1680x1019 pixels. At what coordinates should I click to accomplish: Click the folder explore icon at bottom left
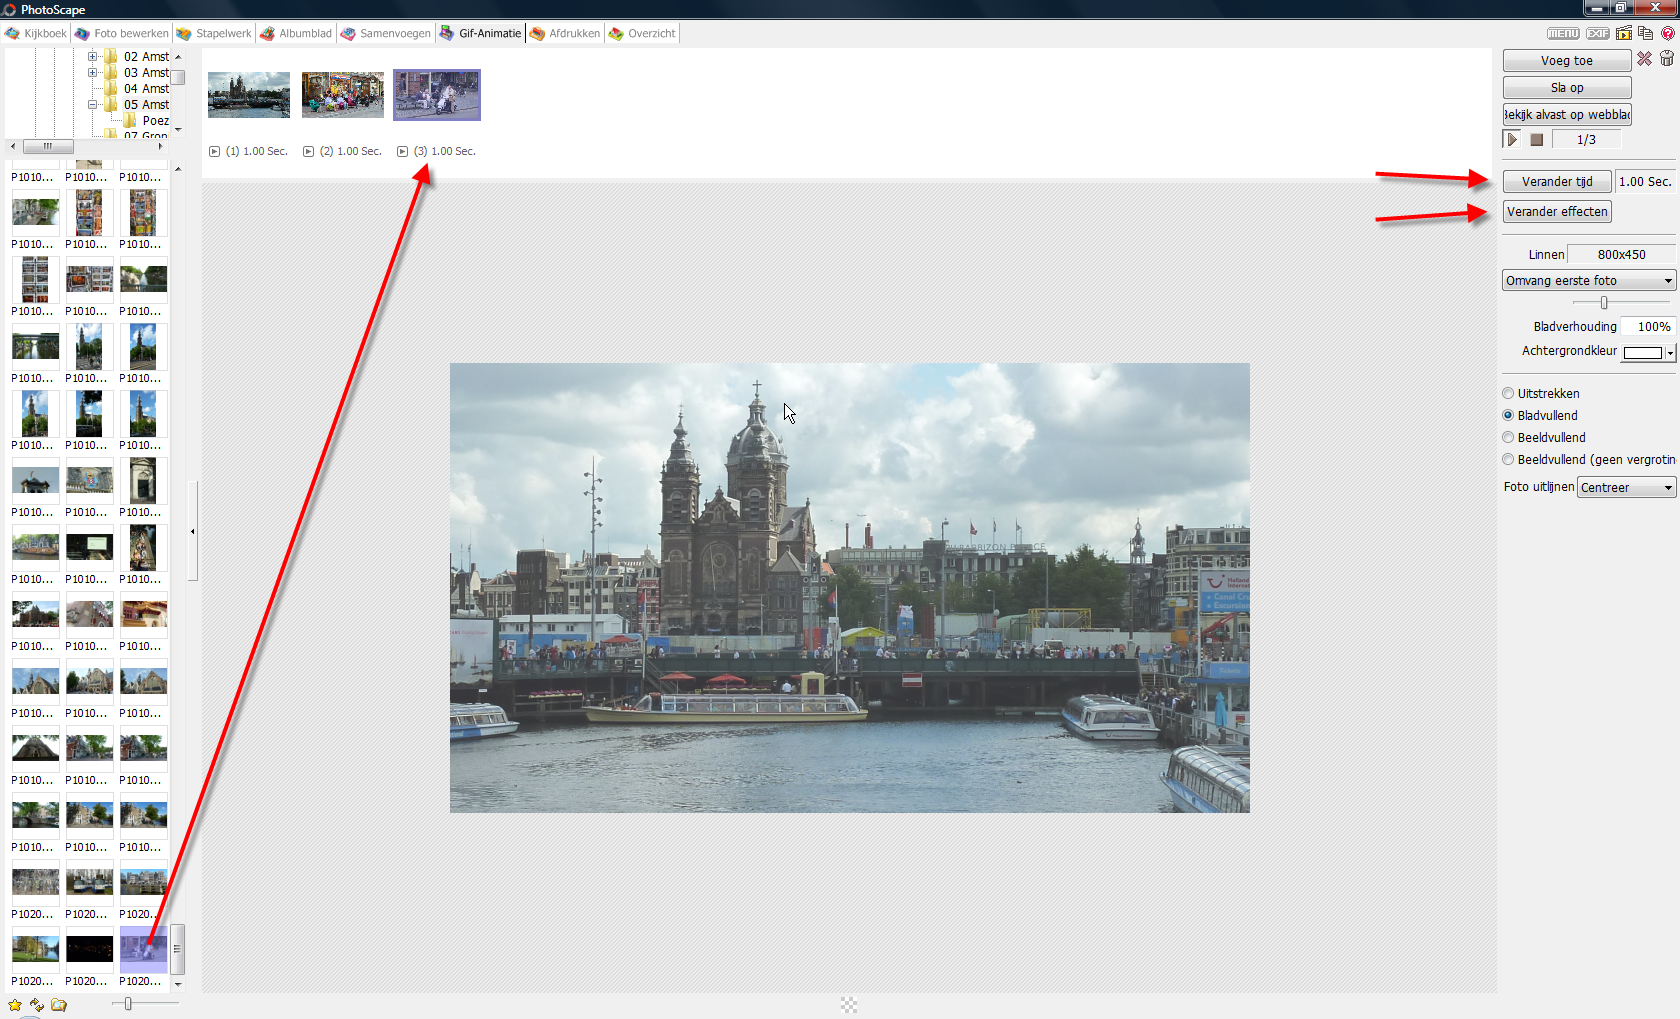tap(59, 1004)
